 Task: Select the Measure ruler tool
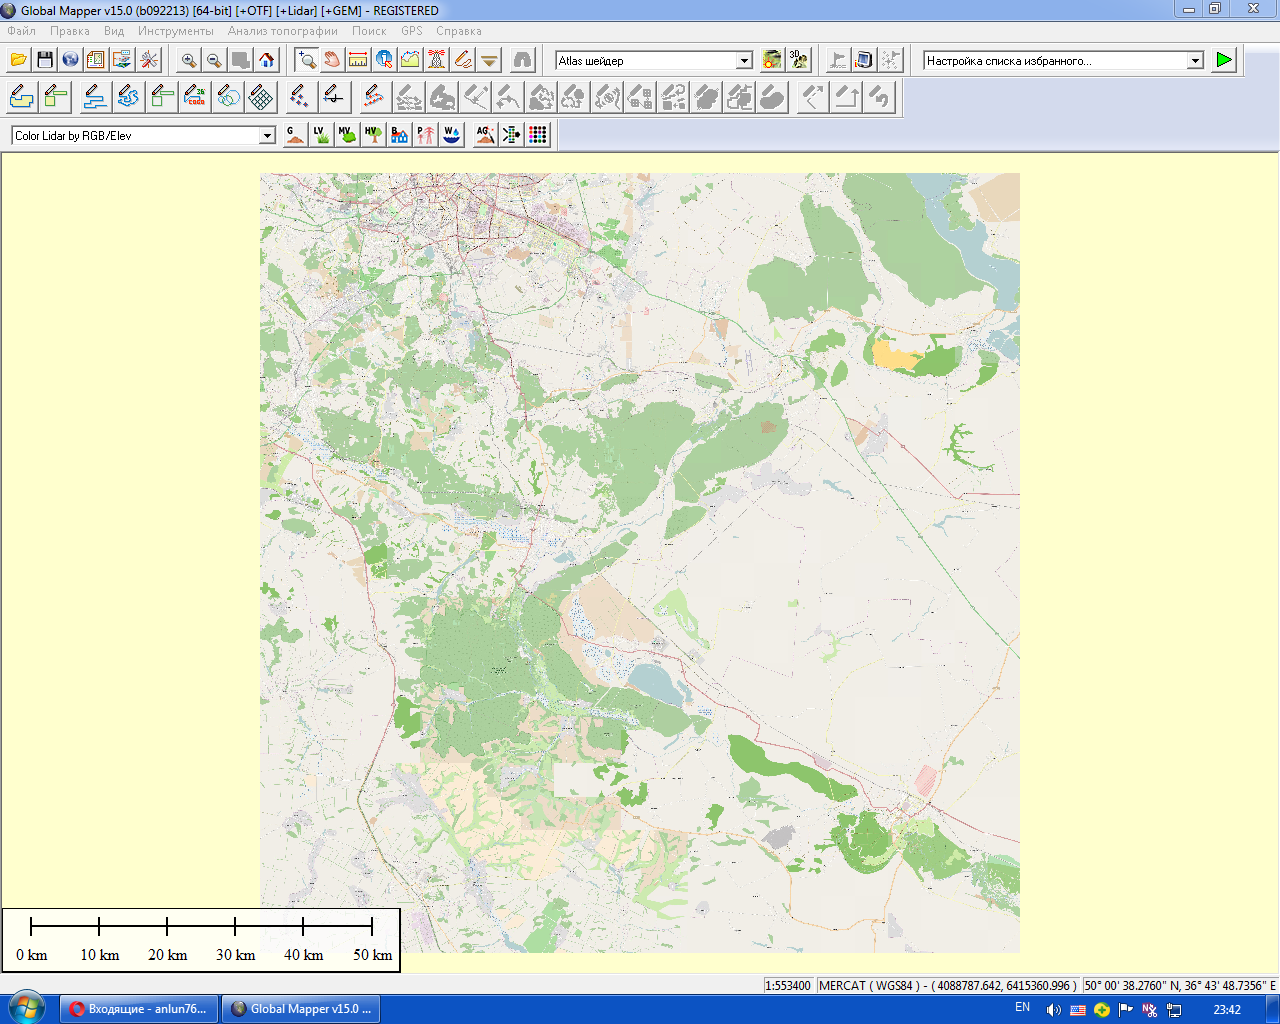pyautogui.click(x=358, y=60)
